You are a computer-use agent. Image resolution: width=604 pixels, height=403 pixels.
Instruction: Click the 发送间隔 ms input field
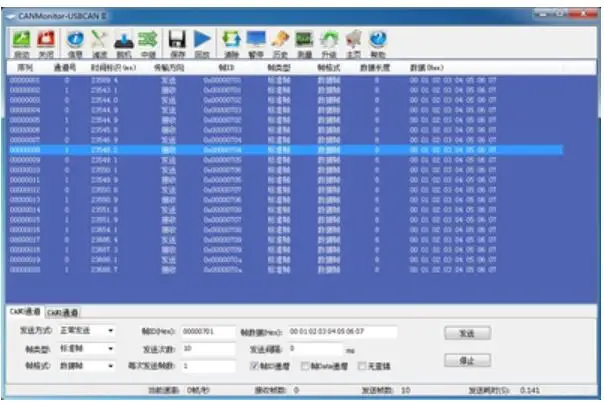click(315, 349)
